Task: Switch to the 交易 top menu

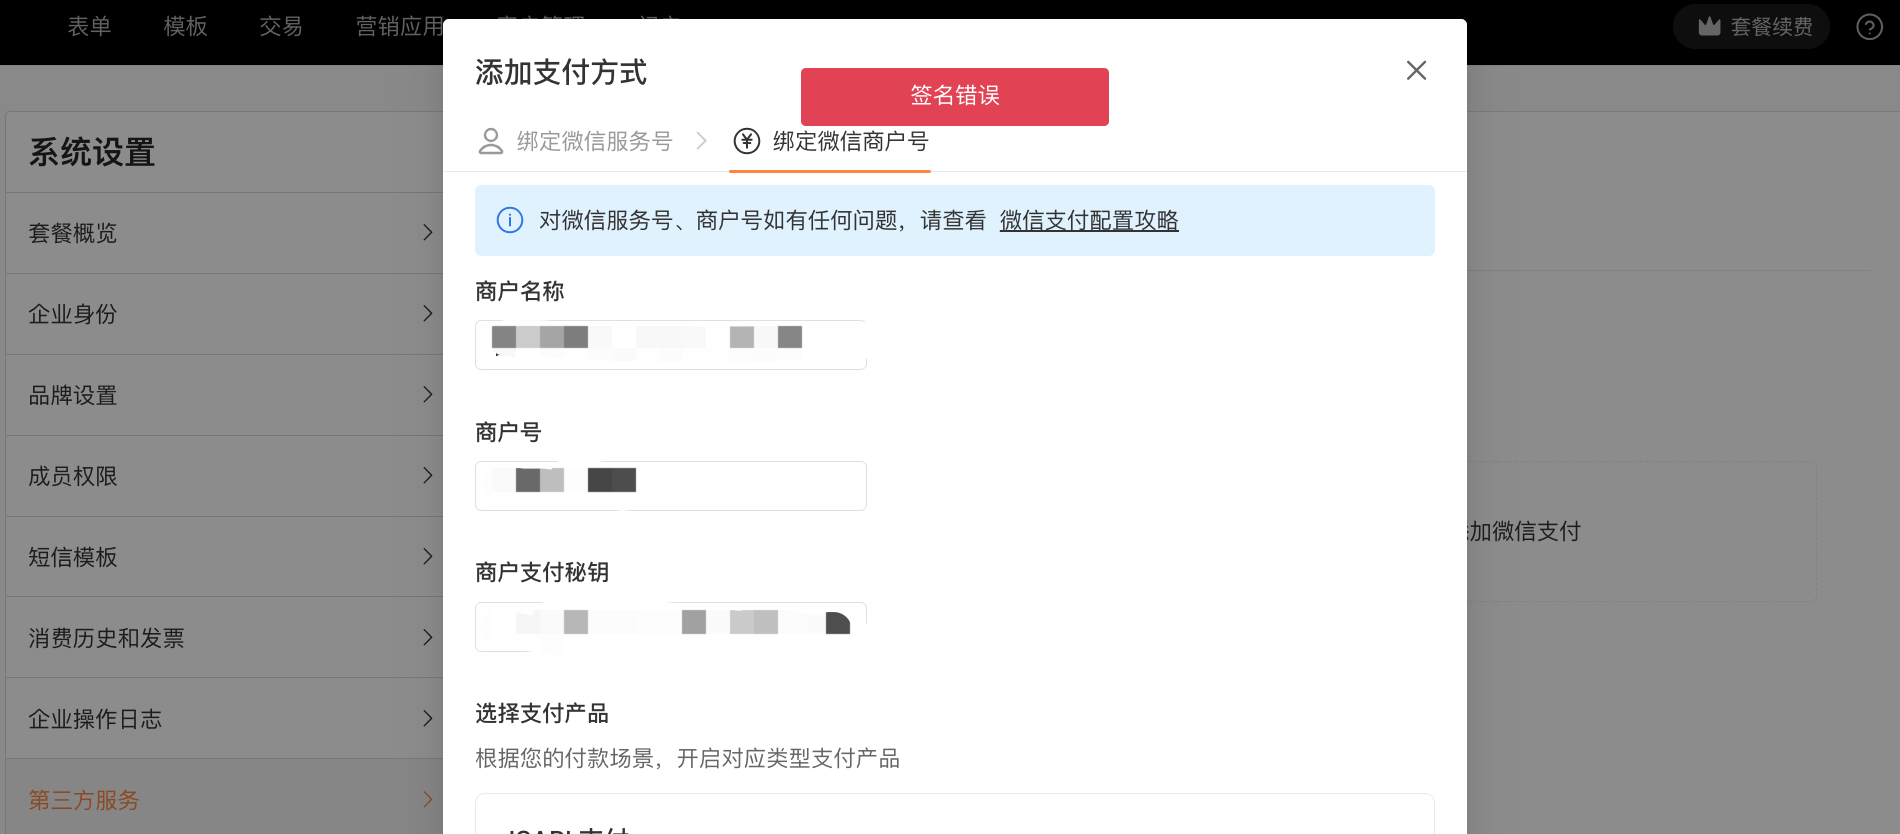Action: [x=281, y=26]
